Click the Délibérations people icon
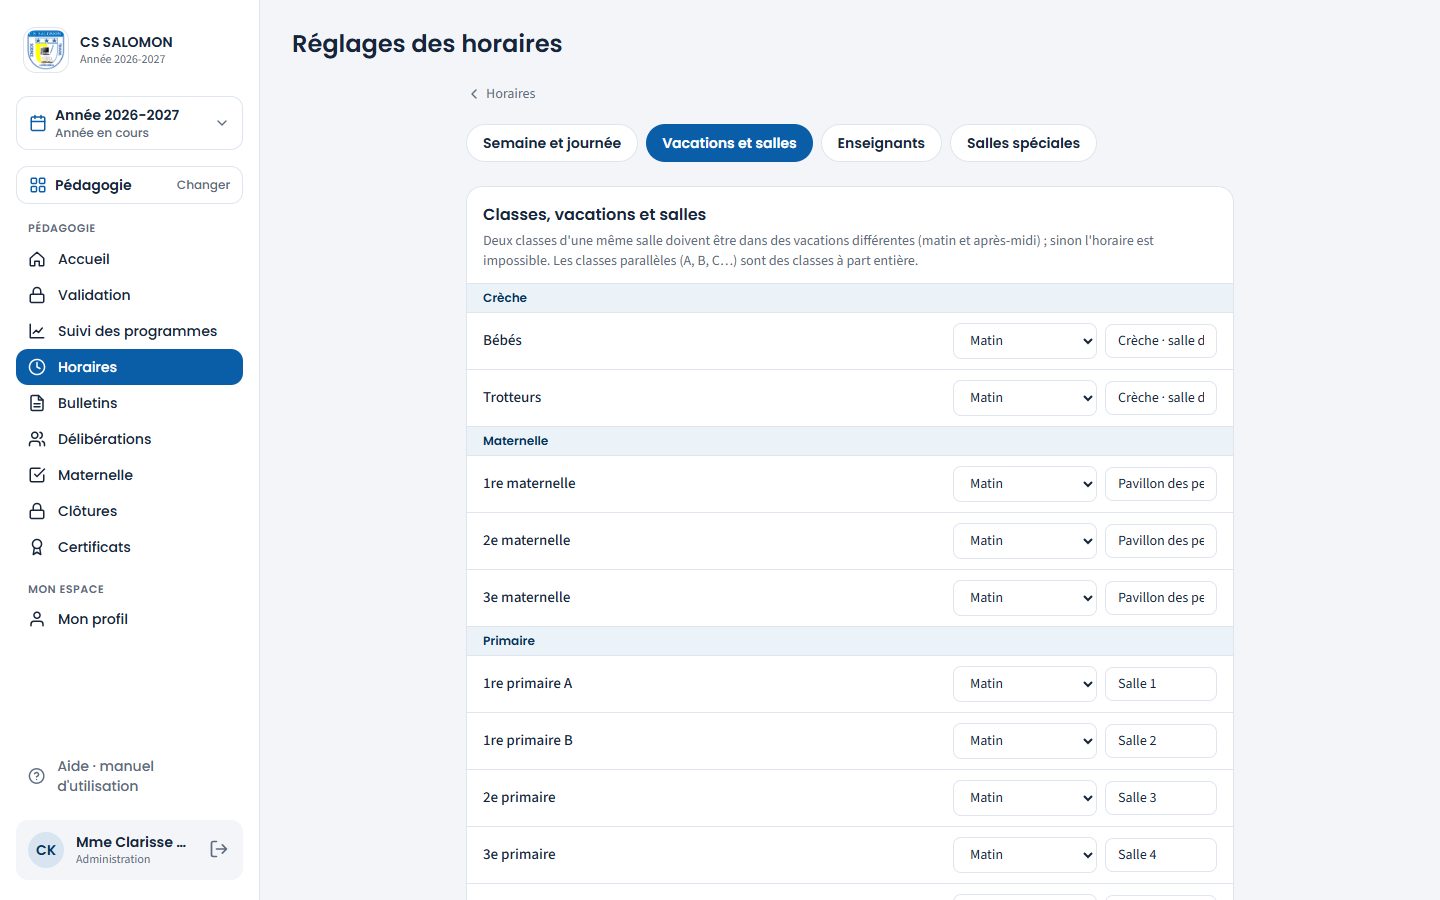The width and height of the screenshot is (1440, 900). tap(37, 439)
